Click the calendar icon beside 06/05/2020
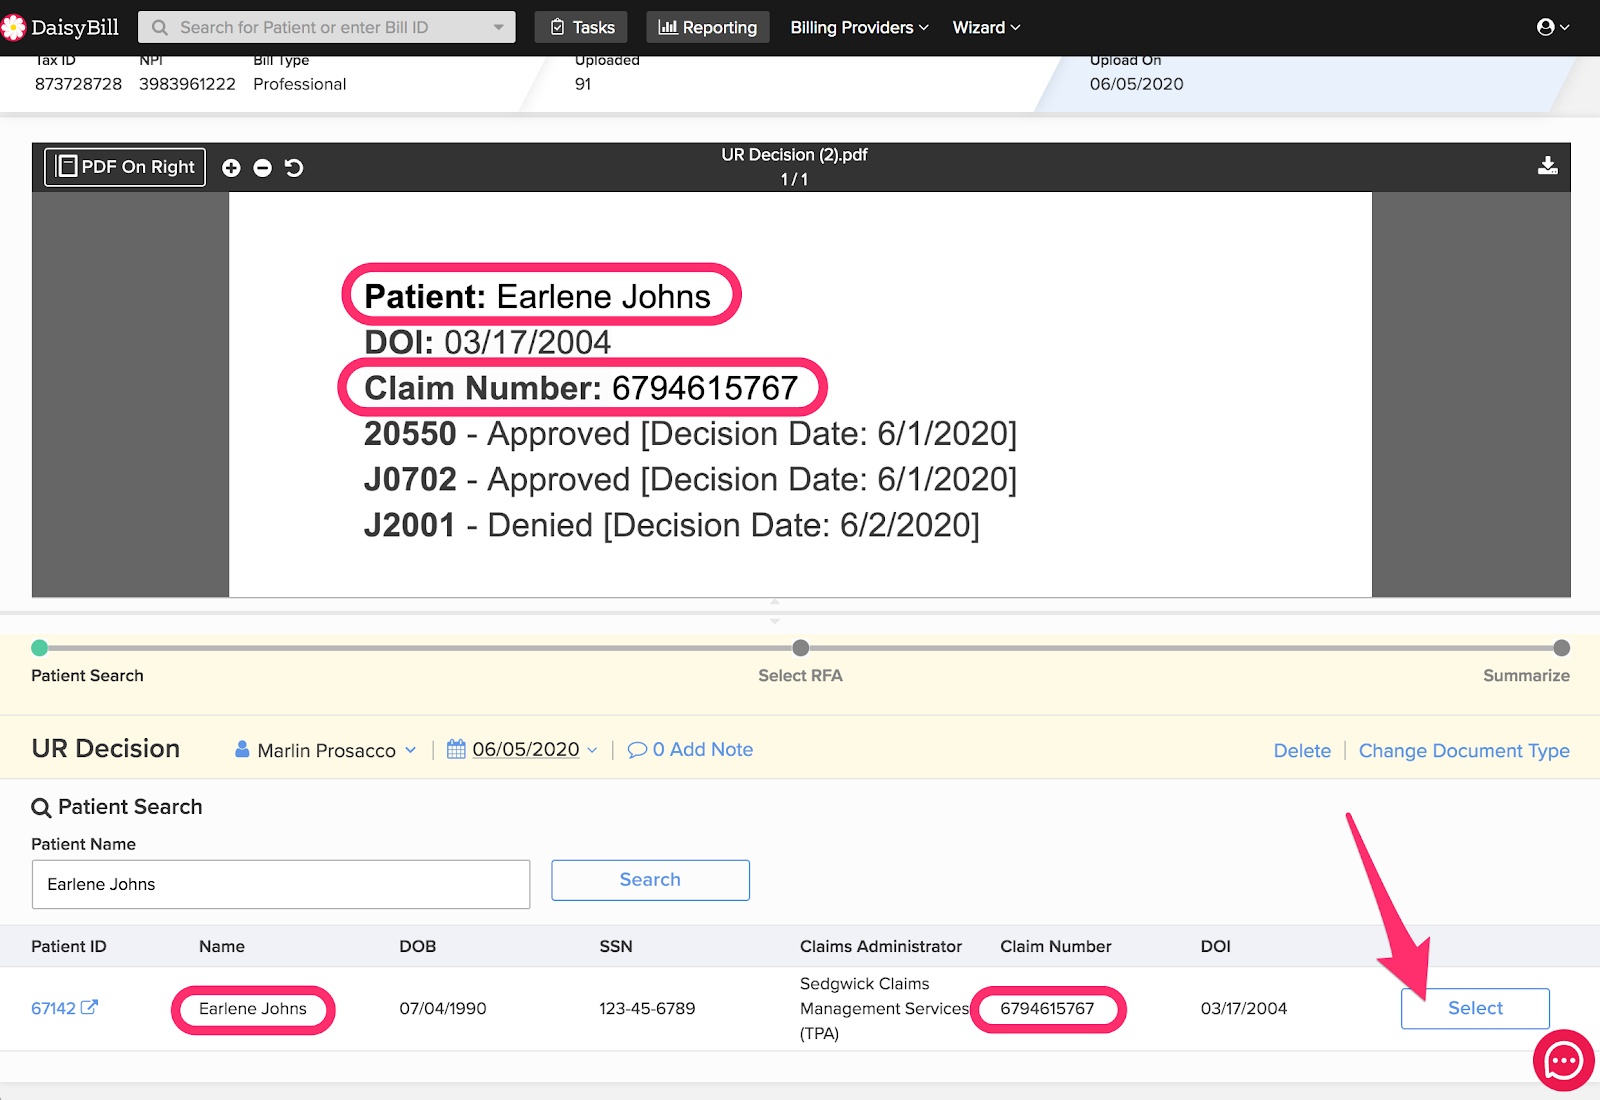The width and height of the screenshot is (1600, 1100). coord(456,749)
